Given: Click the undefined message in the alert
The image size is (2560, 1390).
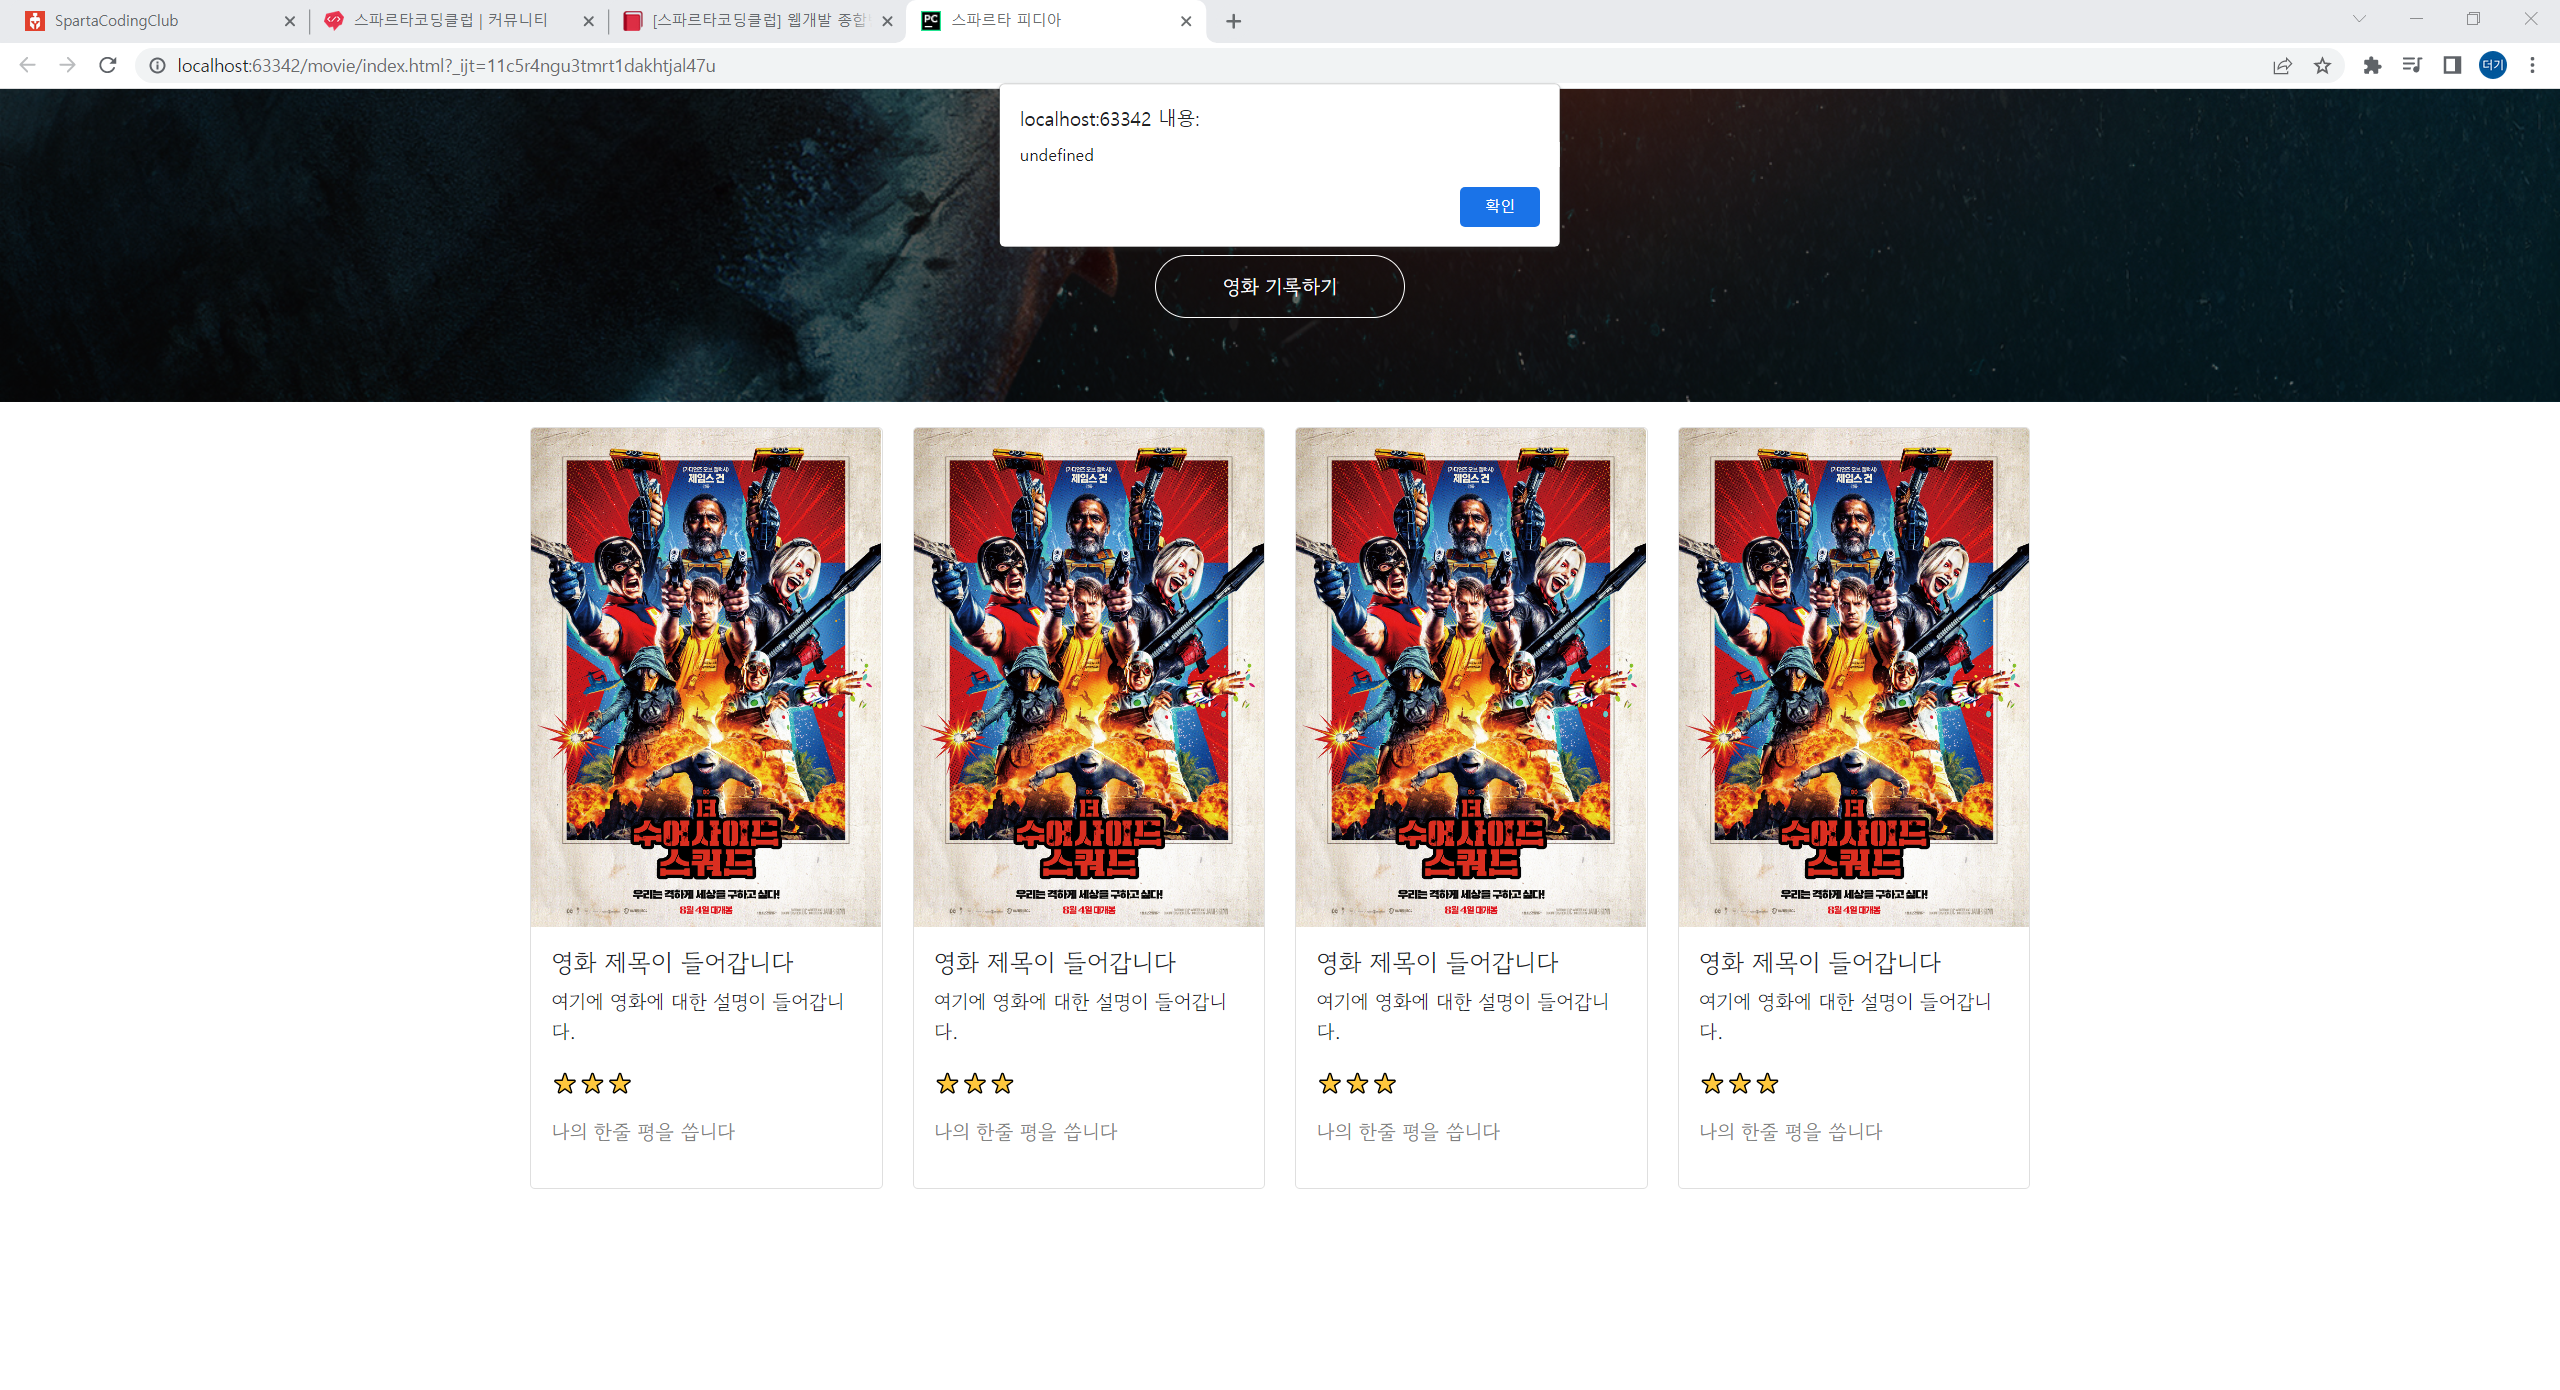Looking at the screenshot, I should click(x=1057, y=155).
